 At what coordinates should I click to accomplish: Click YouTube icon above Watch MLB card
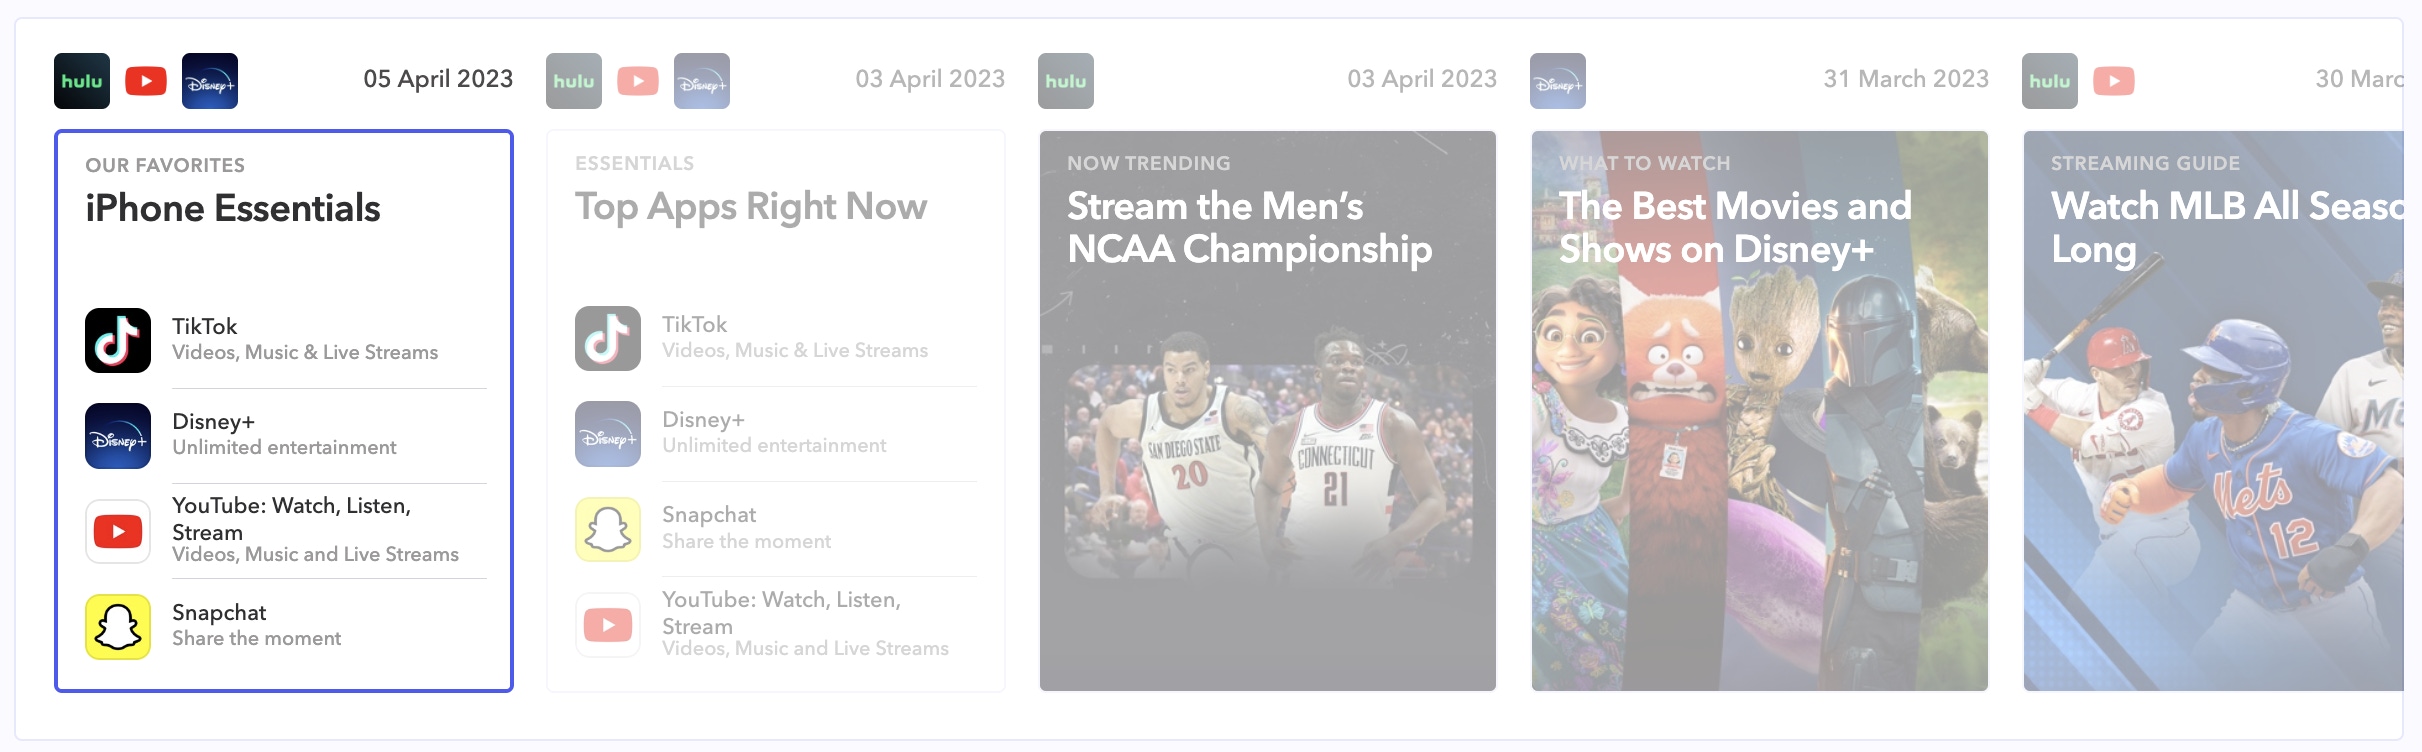pyautogui.click(x=2114, y=81)
